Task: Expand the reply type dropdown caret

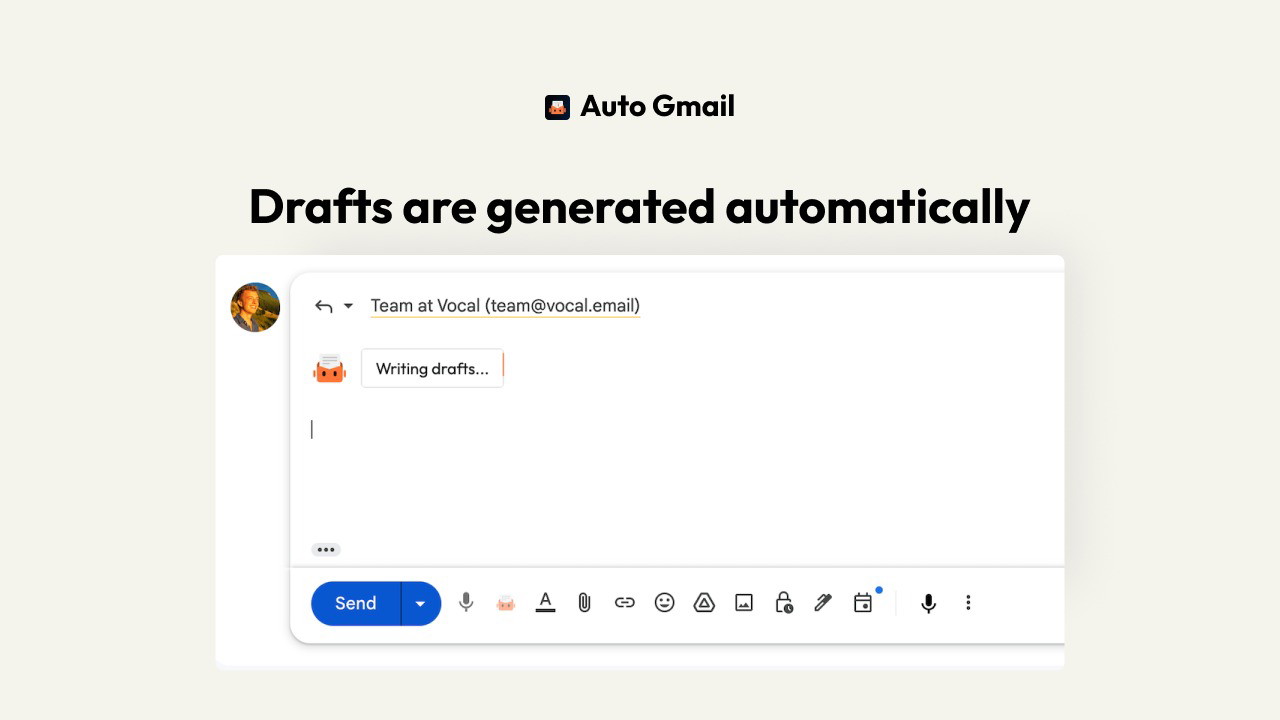Action: [x=348, y=306]
